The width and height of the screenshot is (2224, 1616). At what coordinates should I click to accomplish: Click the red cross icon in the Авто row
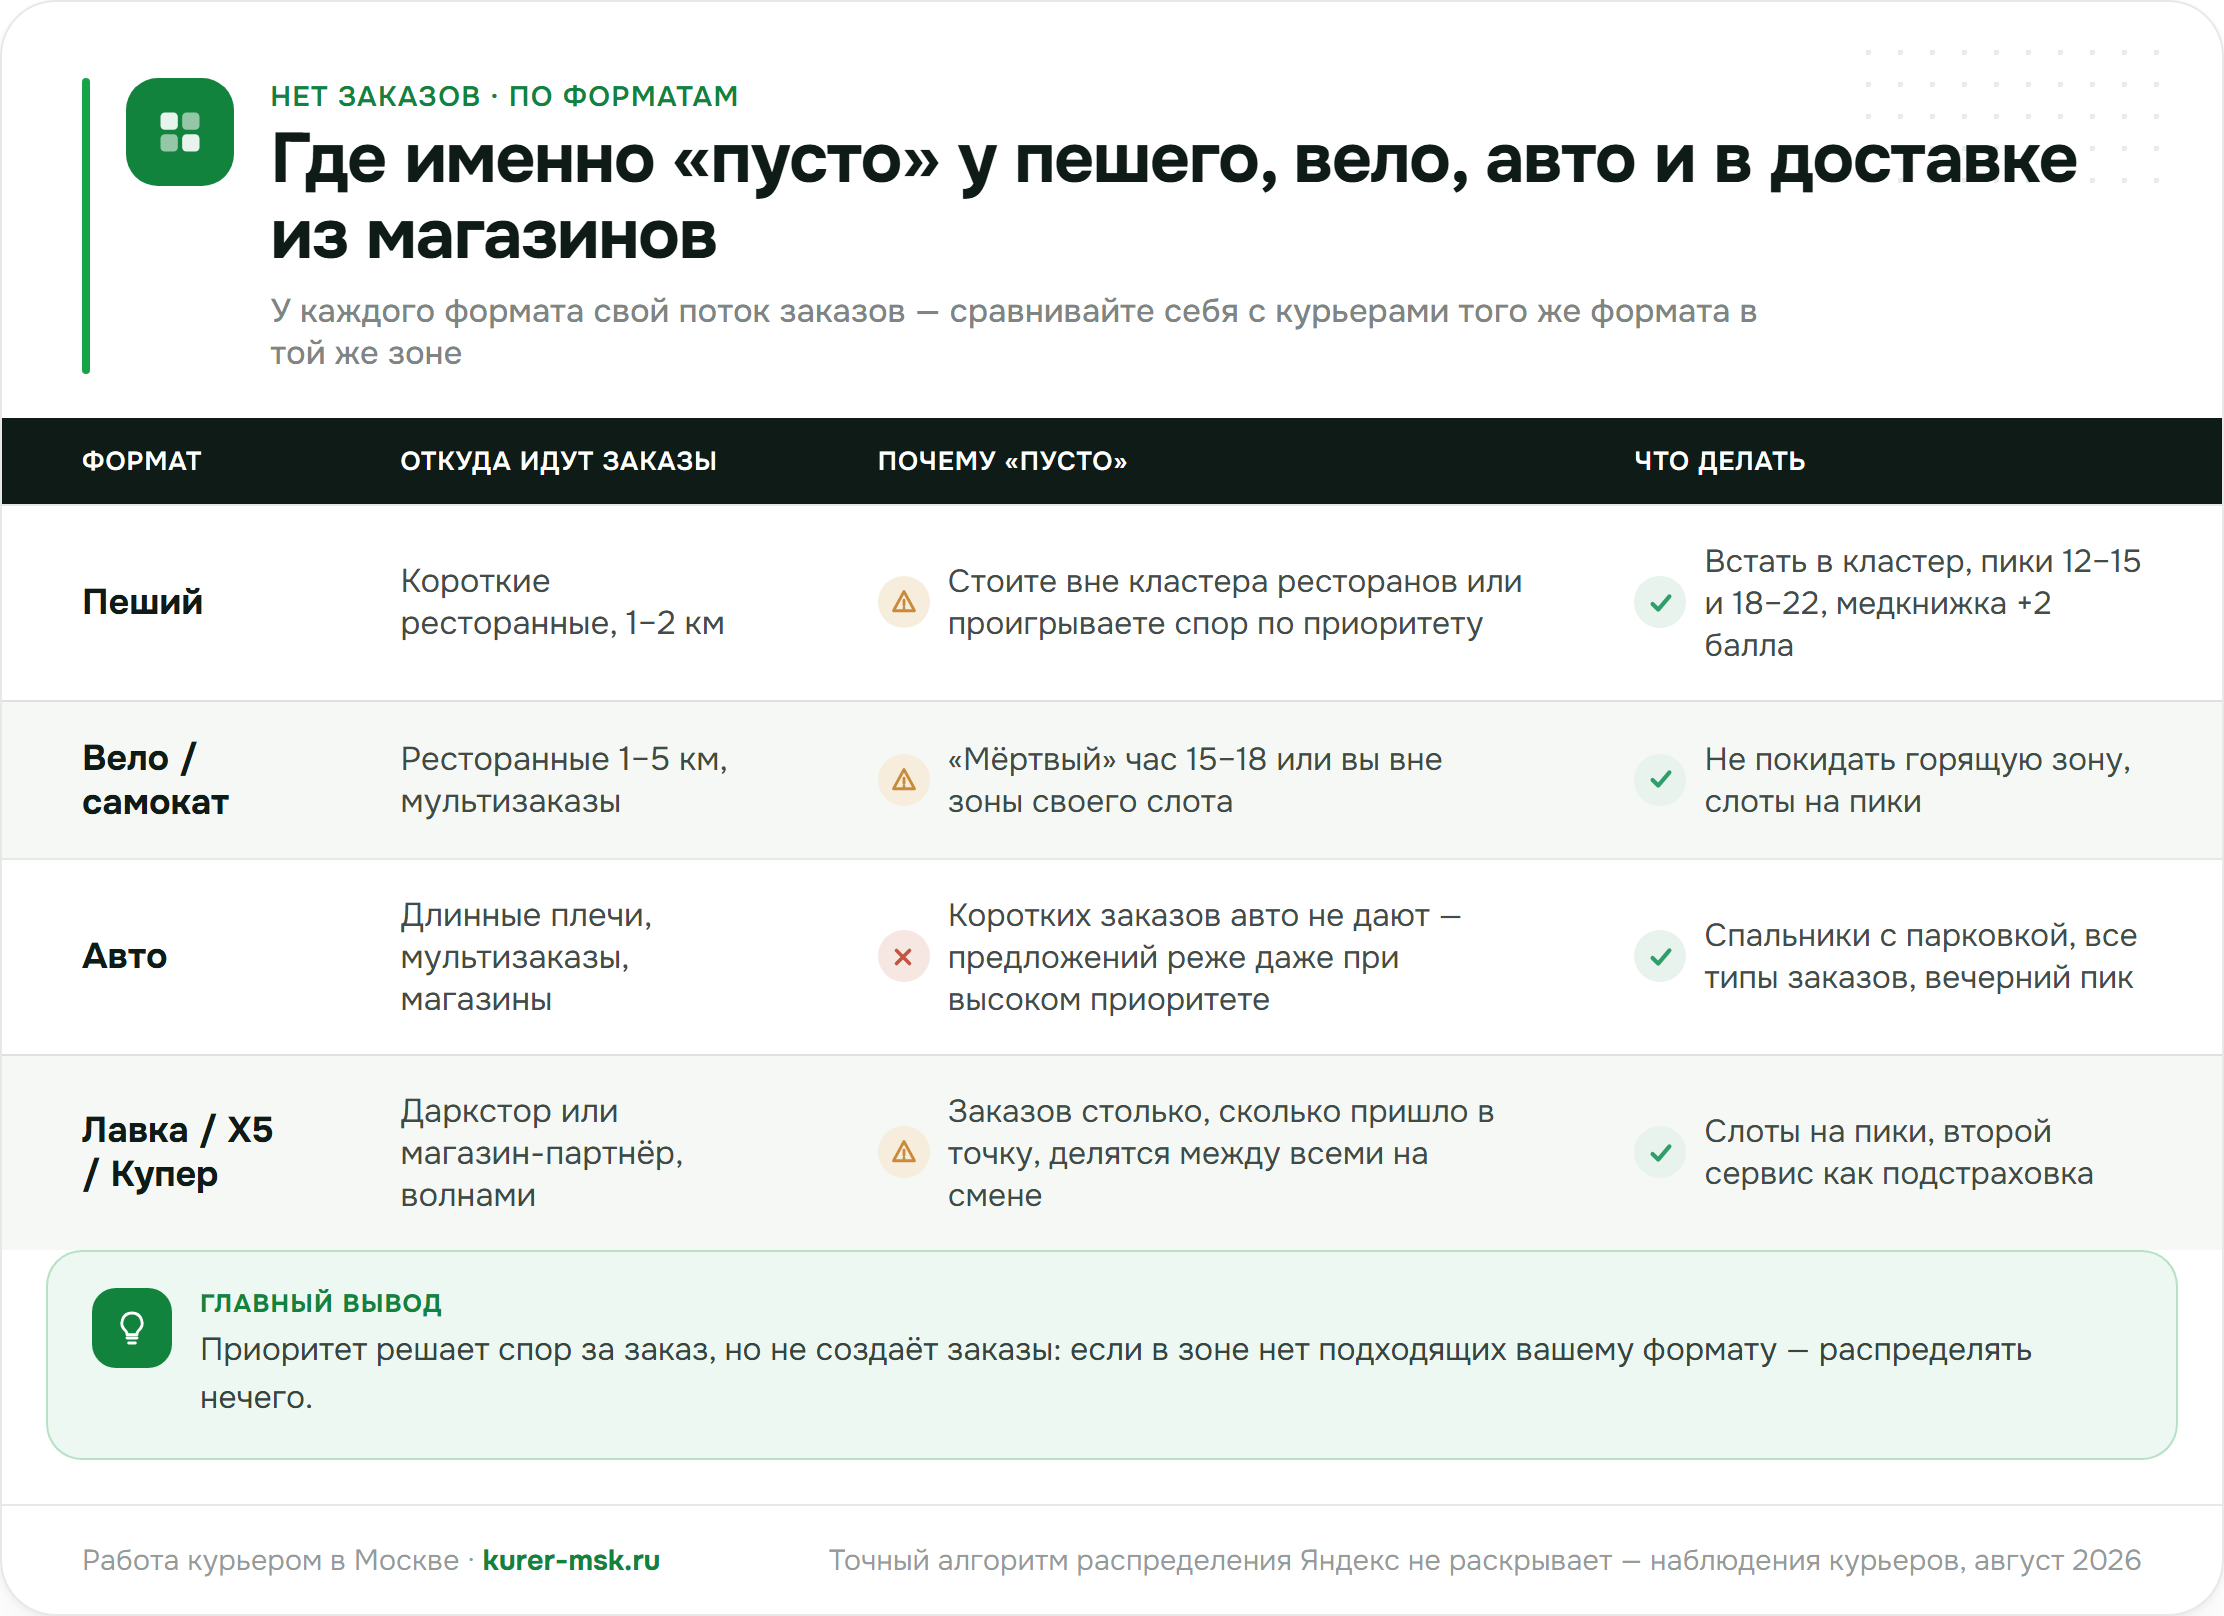(x=904, y=957)
